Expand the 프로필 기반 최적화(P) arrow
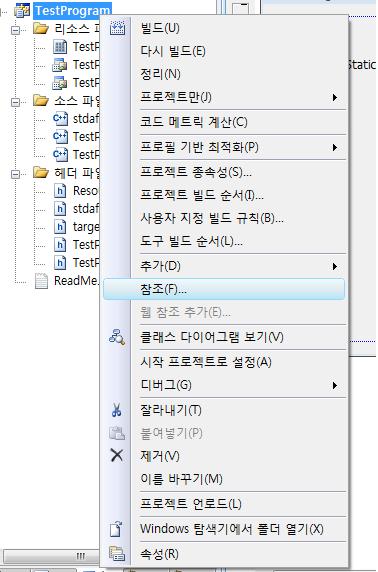The image size is (378, 572). [x=334, y=147]
